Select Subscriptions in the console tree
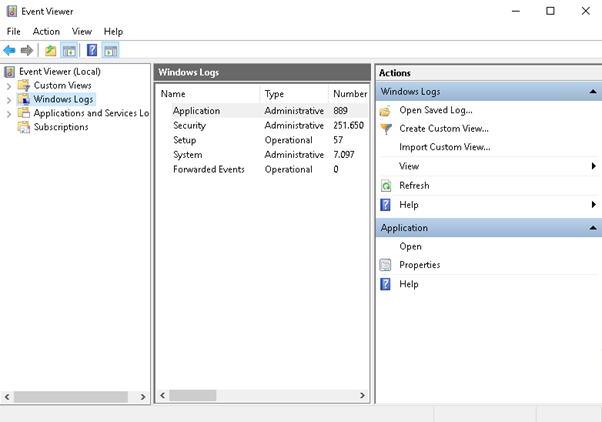Image resolution: width=602 pixels, height=422 pixels. pyautogui.click(x=61, y=127)
